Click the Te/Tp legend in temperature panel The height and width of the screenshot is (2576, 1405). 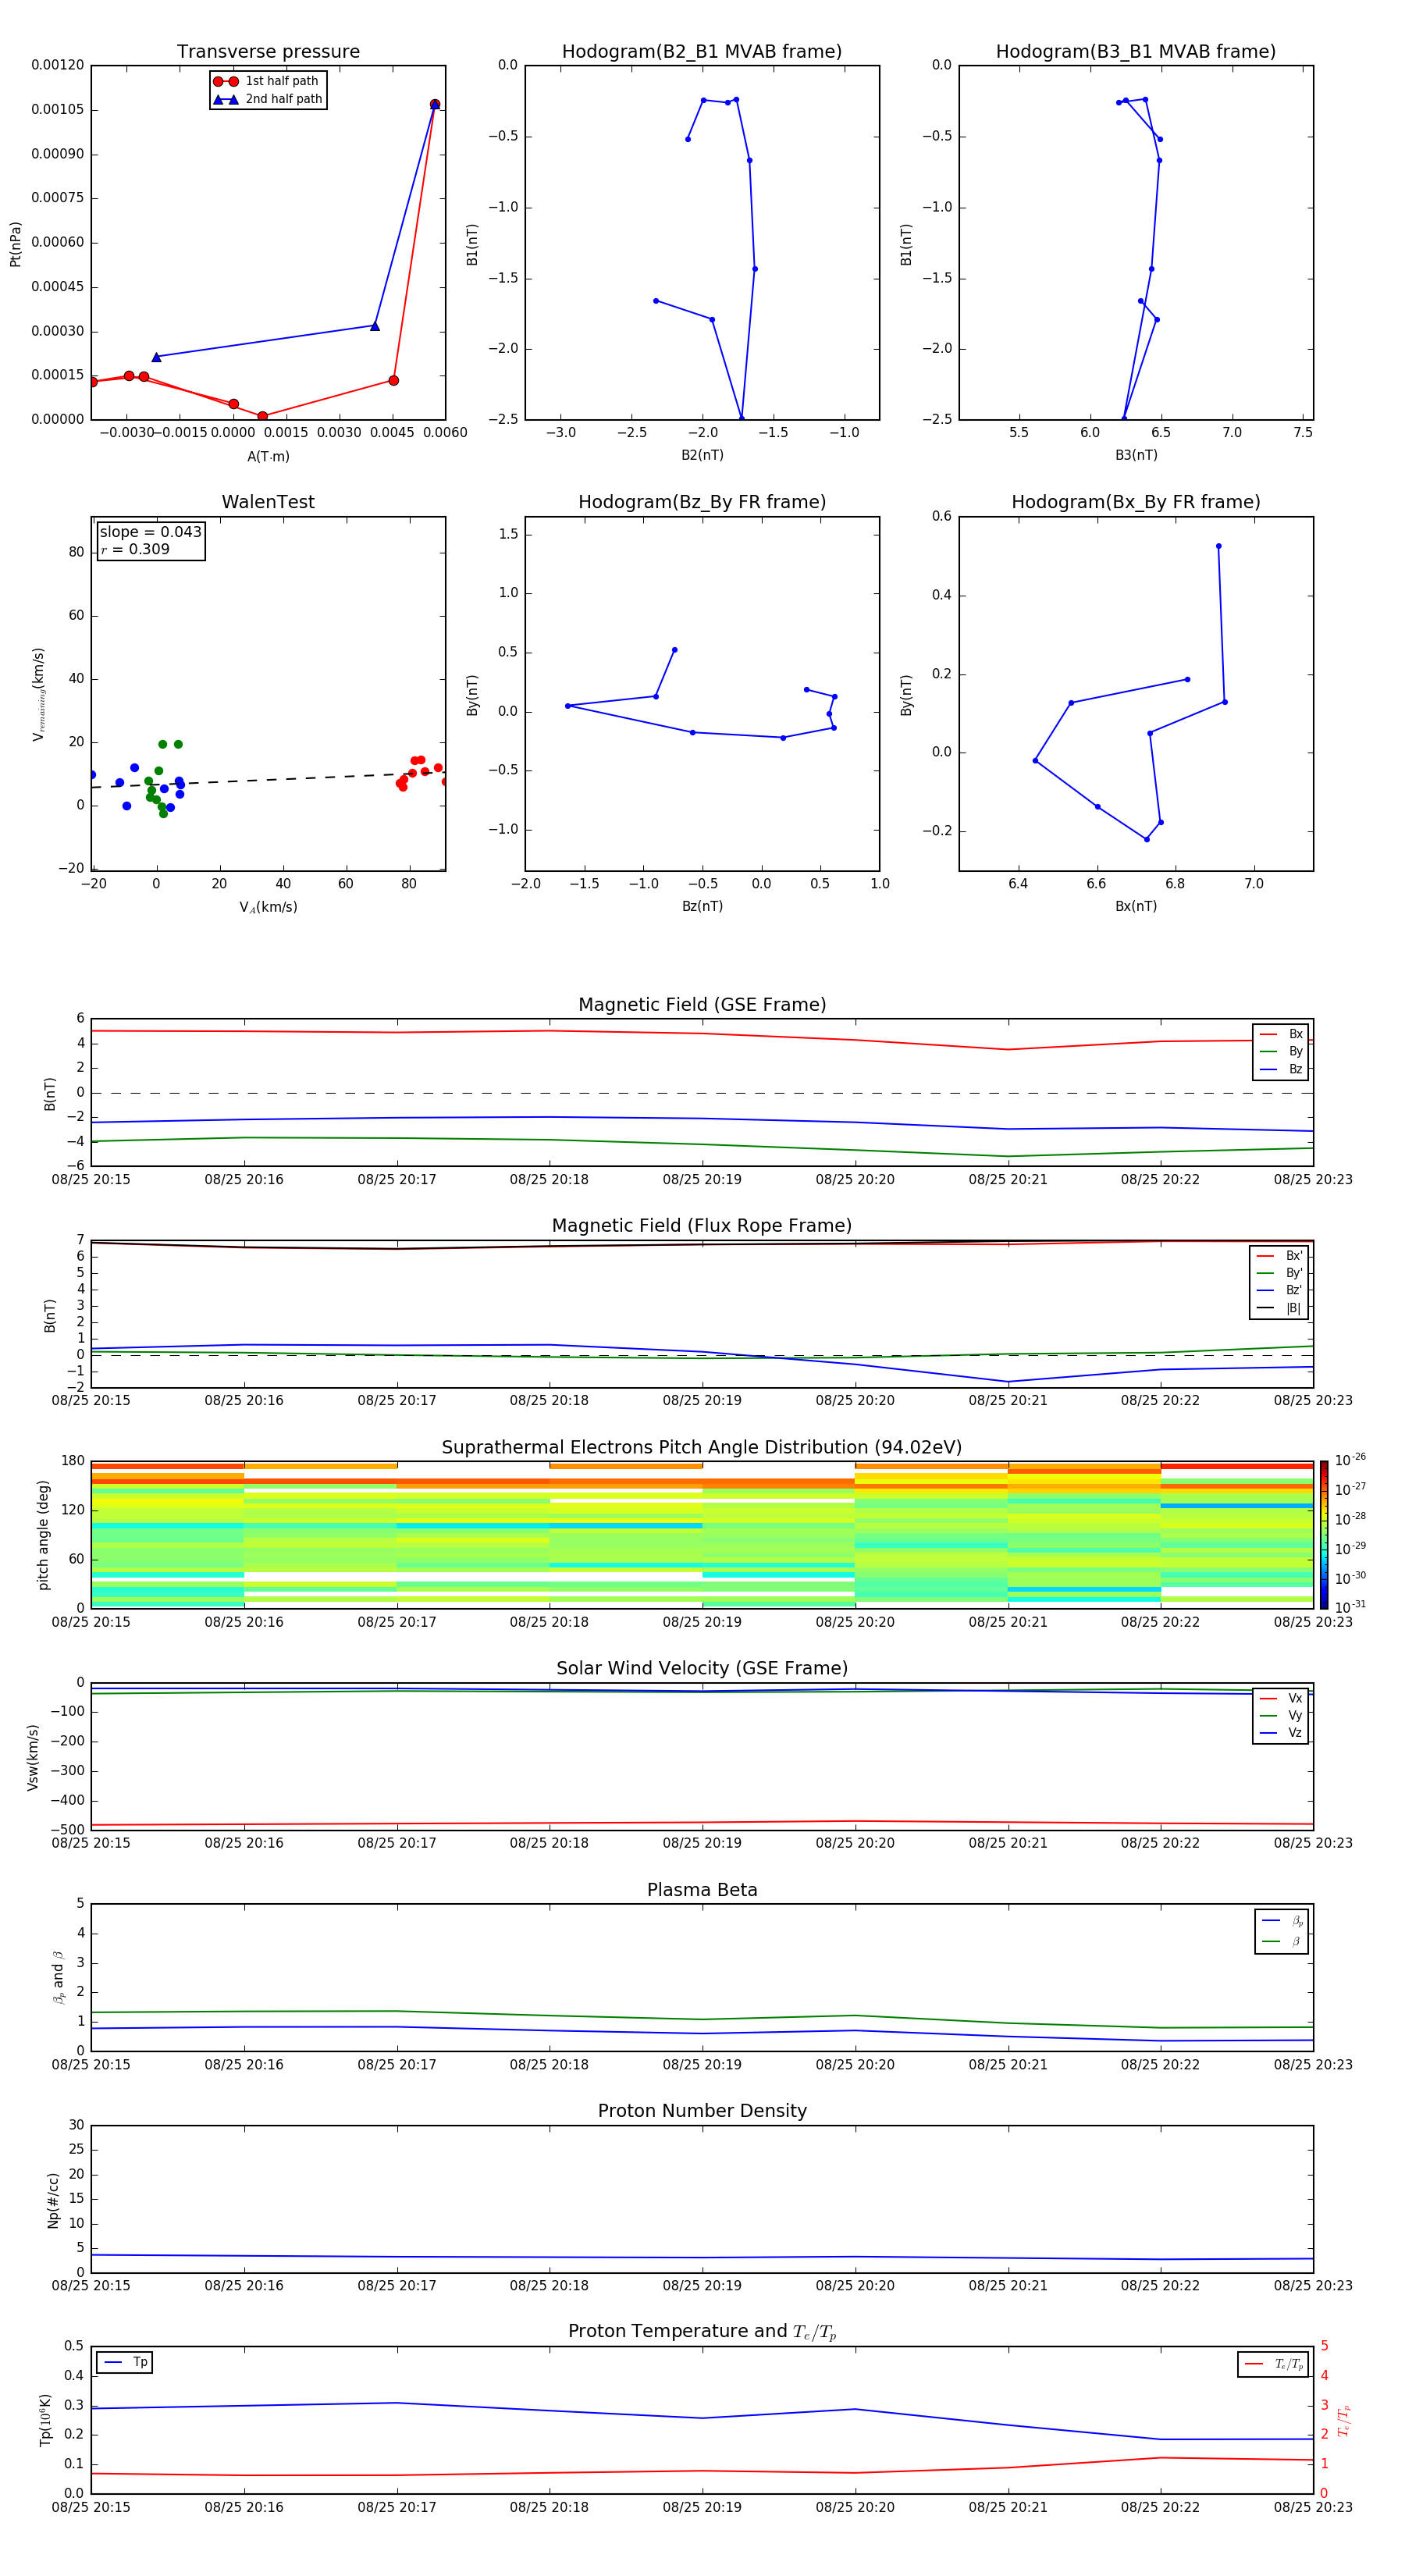pos(1273,2364)
